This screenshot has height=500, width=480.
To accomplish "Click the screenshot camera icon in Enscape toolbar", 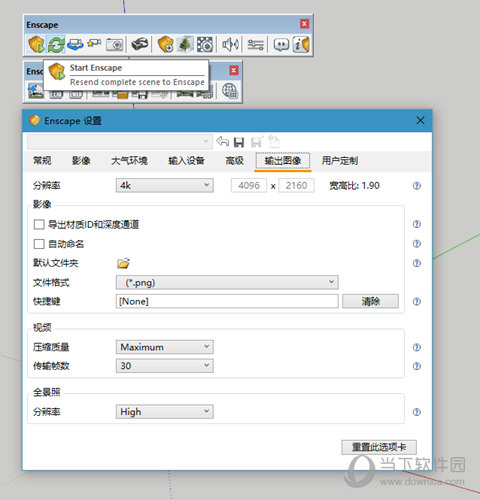I will pyautogui.click(x=114, y=44).
